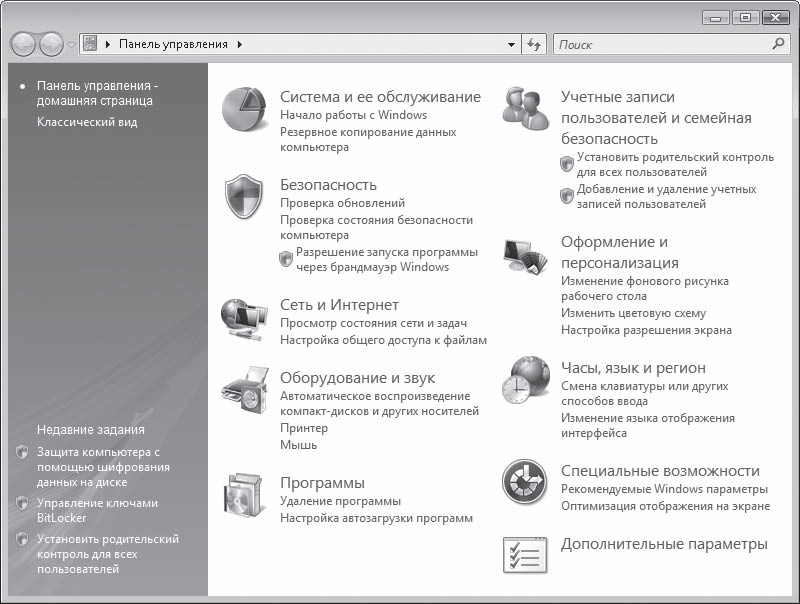Open the Clock, Language and Region icon
The image size is (800, 604).
(x=526, y=380)
